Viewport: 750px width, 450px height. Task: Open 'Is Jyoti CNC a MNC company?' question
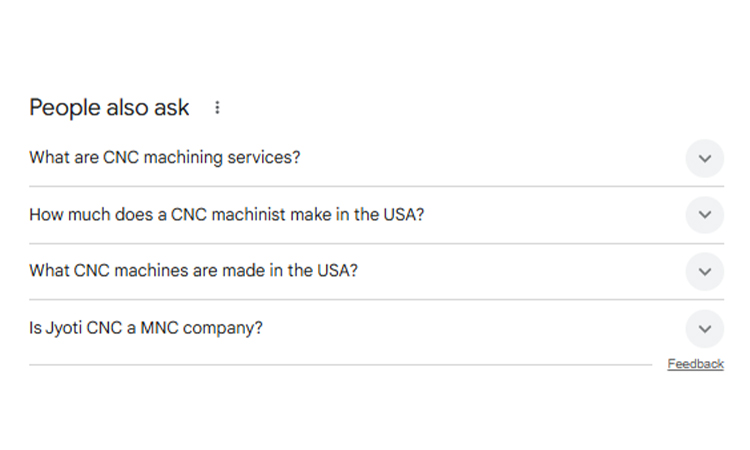tap(146, 328)
